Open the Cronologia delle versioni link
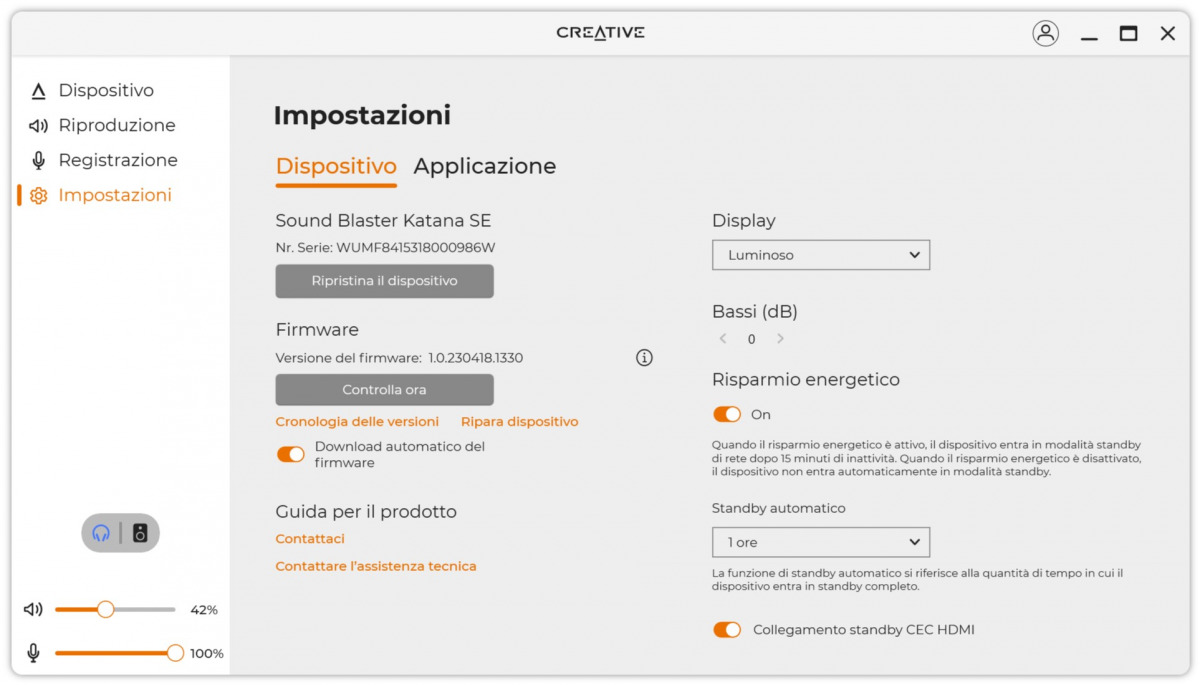 357,422
